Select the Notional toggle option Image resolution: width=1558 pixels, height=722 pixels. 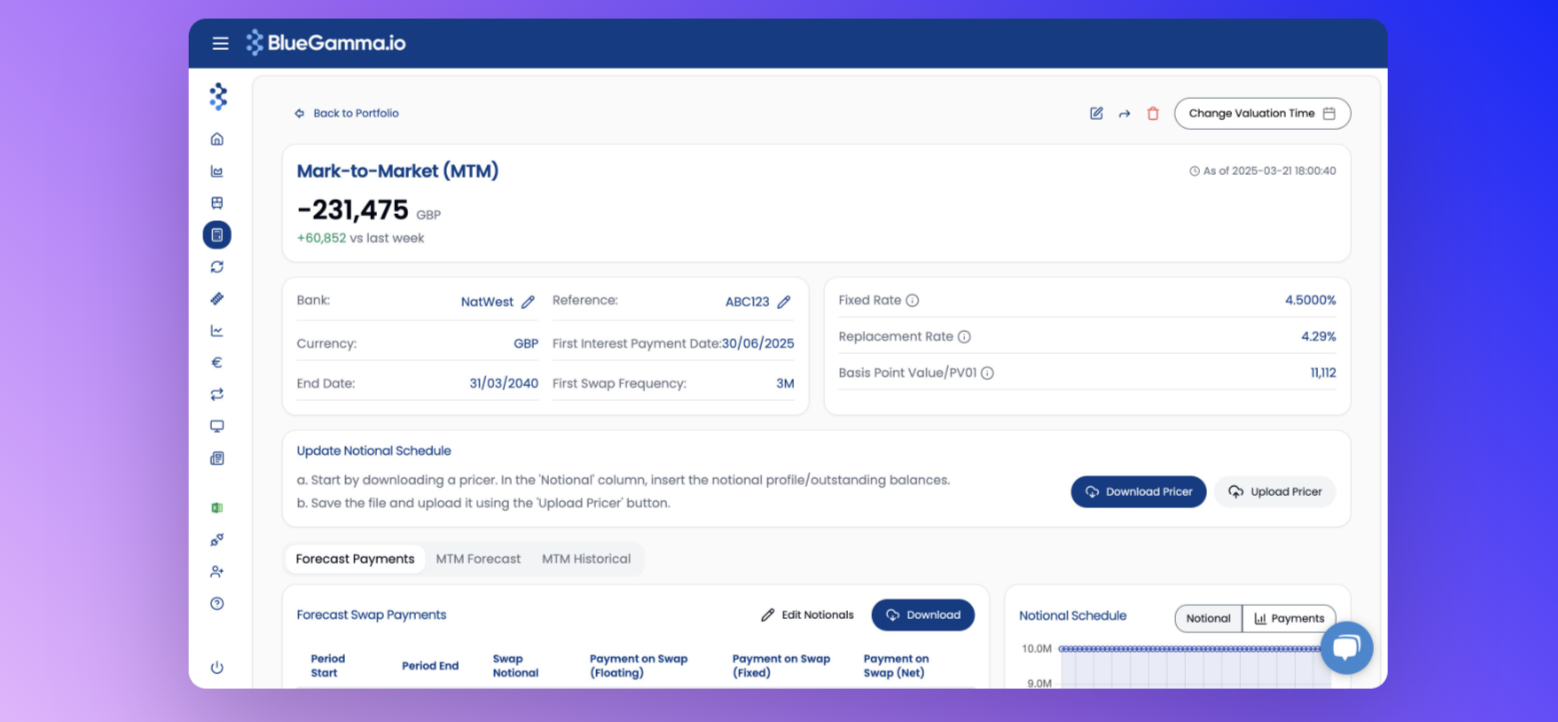[x=1208, y=618]
